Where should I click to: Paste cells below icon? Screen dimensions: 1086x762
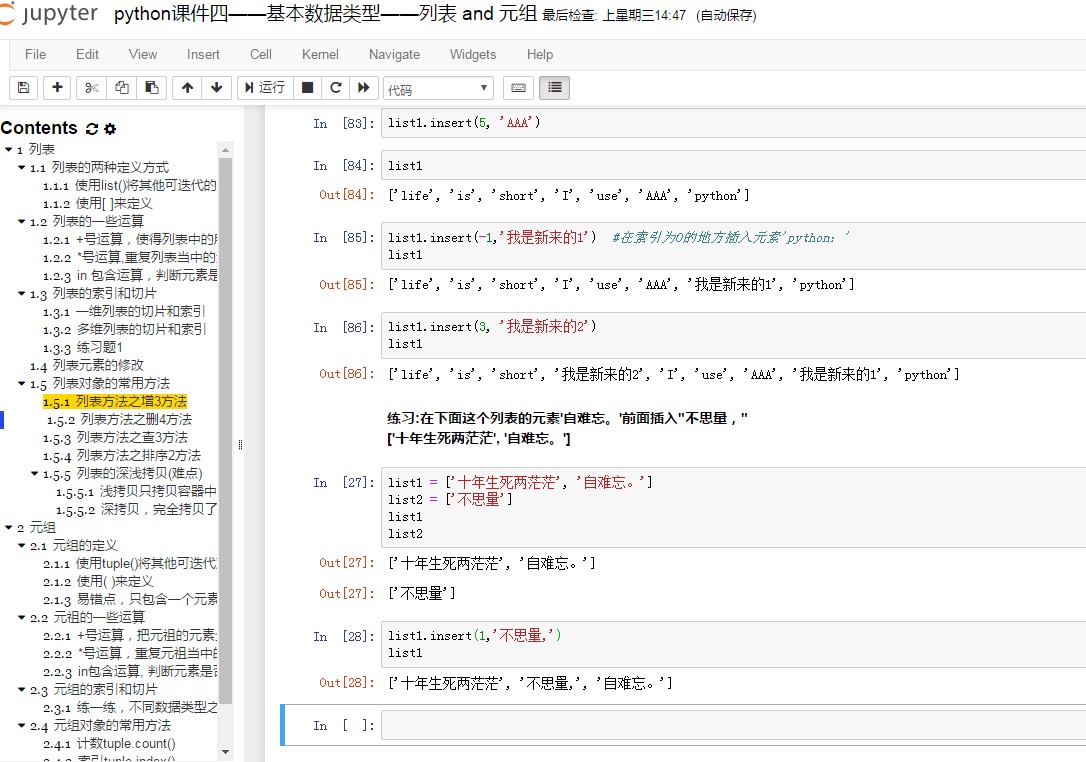[152, 87]
